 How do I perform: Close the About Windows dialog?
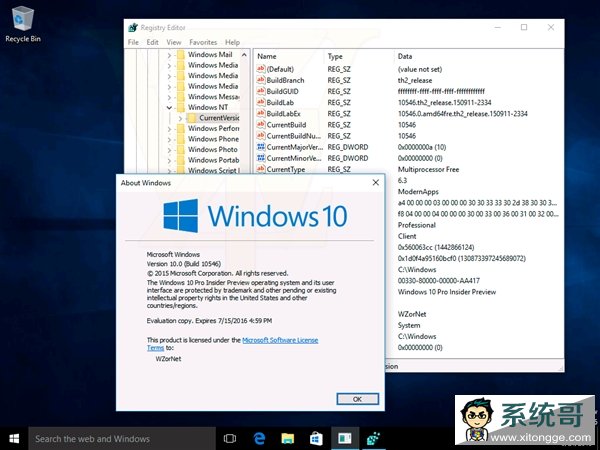tap(376, 183)
